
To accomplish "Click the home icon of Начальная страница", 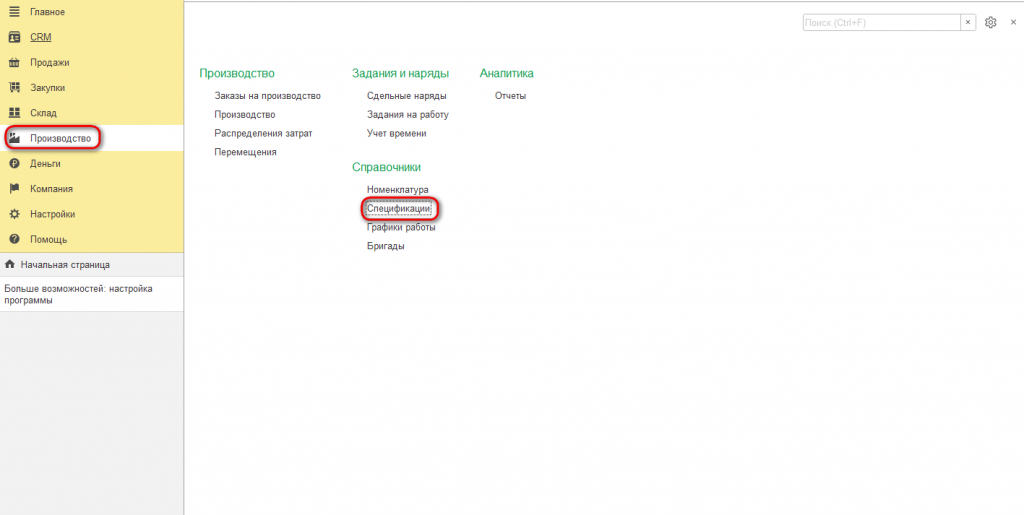I will 10,265.
